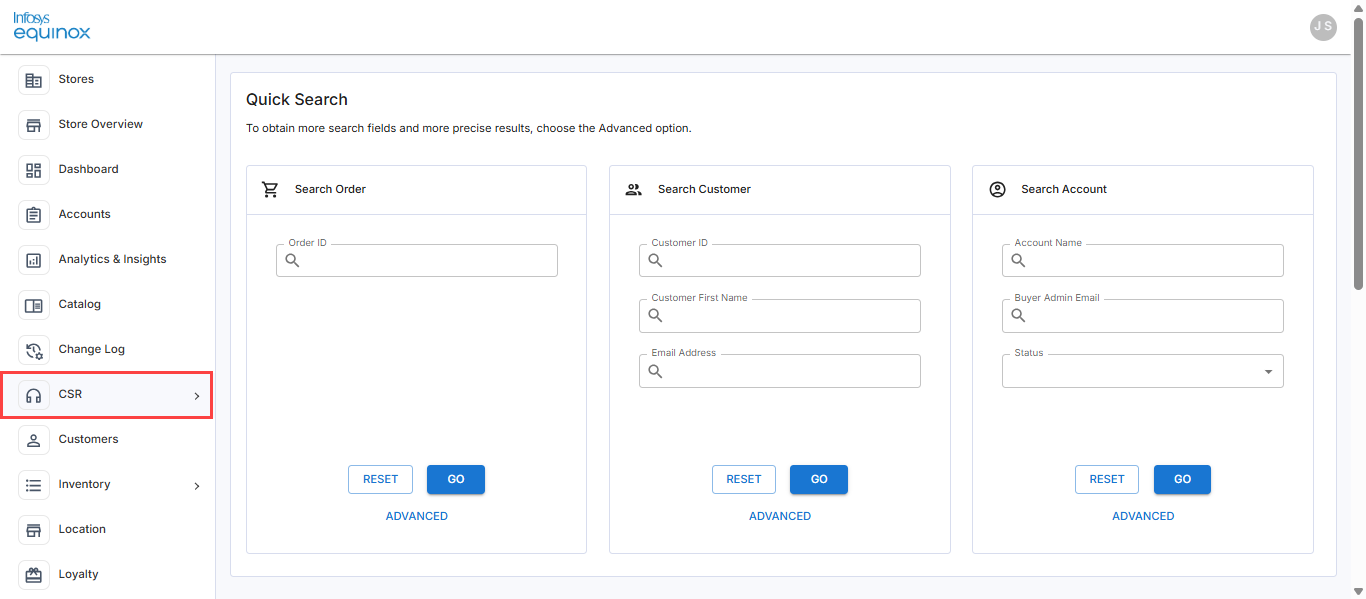Click the JS user avatar

(x=1323, y=27)
